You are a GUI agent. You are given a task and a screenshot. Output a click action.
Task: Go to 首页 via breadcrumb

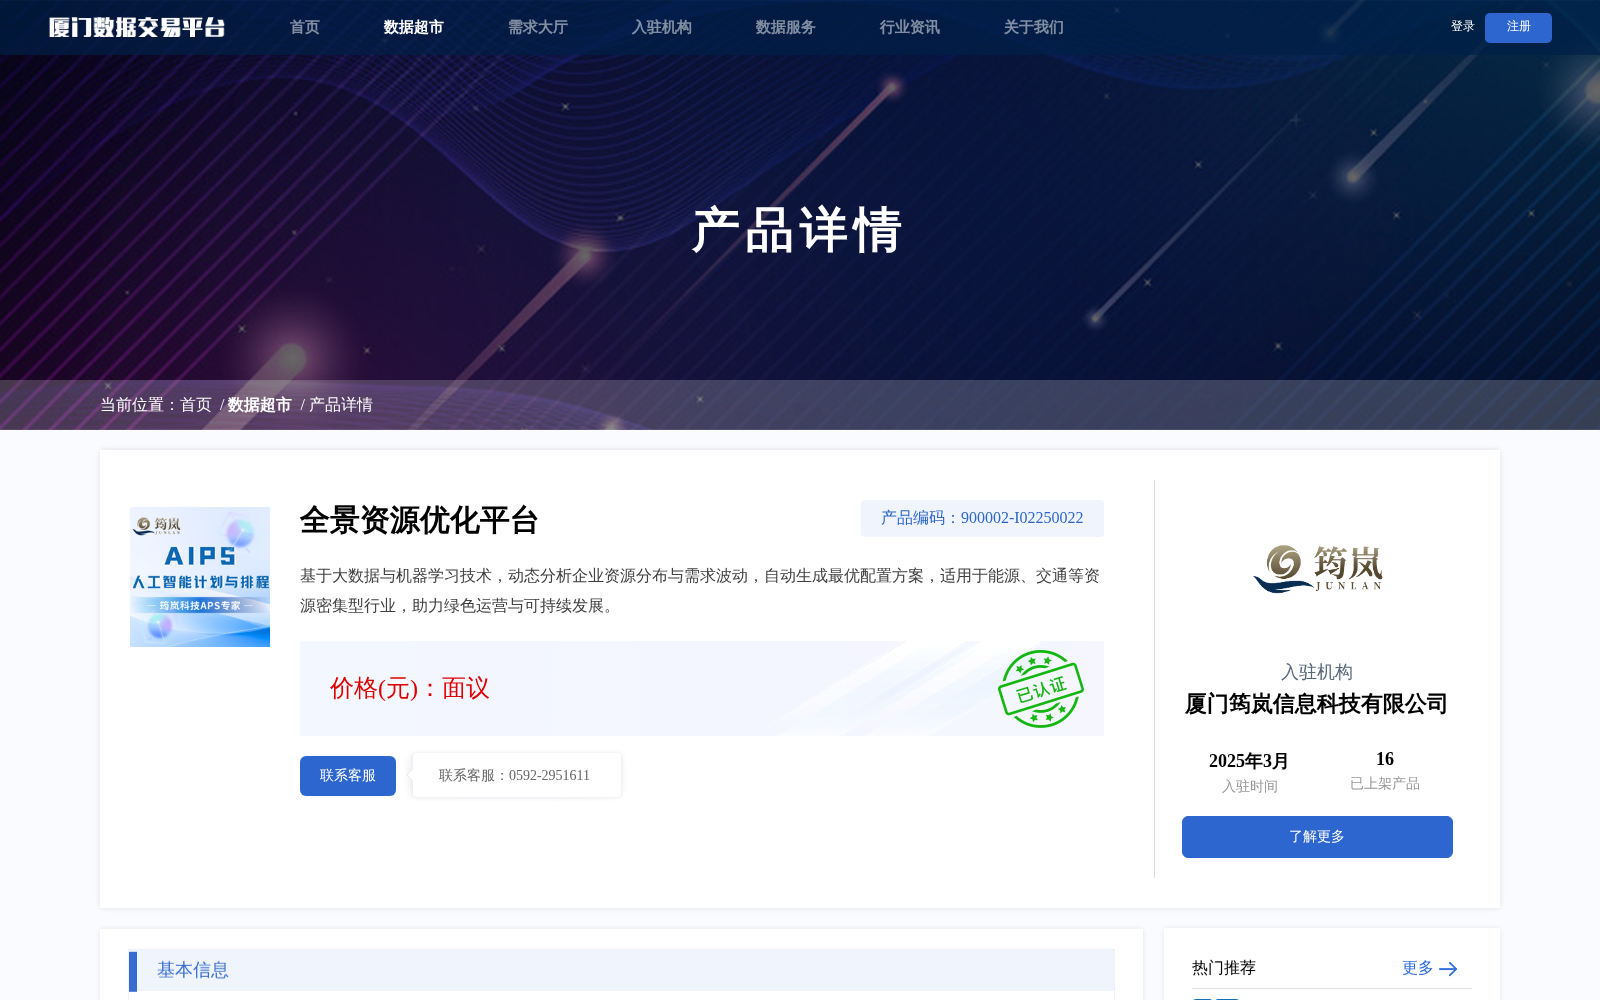pyautogui.click(x=196, y=405)
